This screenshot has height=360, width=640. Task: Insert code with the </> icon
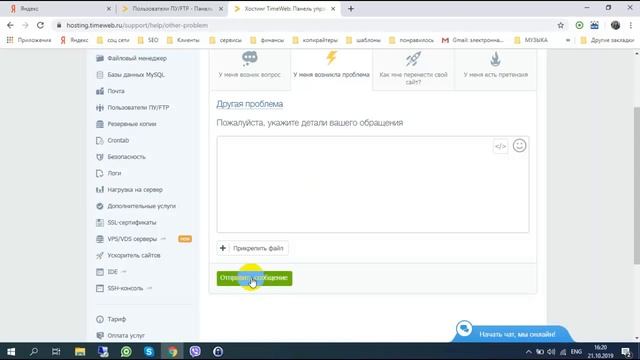(500, 146)
